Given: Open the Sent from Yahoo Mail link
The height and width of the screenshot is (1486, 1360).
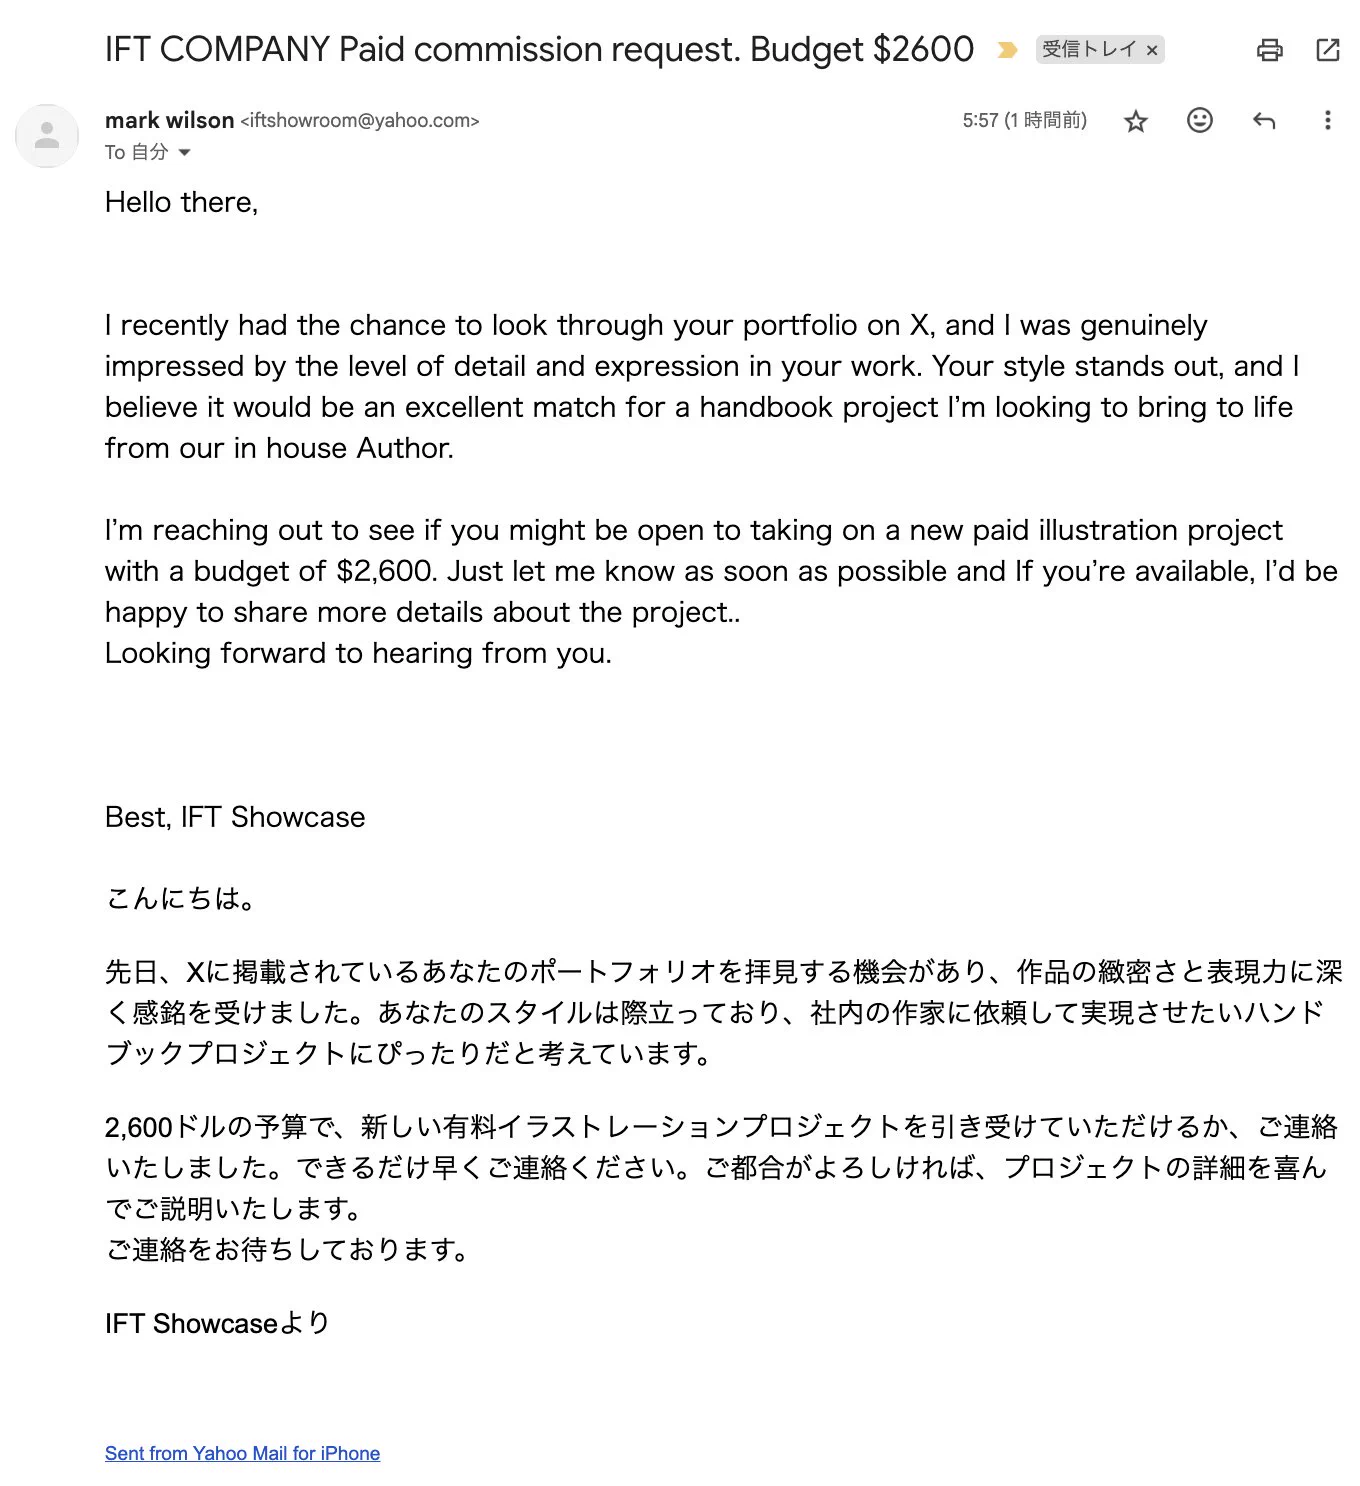Looking at the screenshot, I should click(242, 1453).
